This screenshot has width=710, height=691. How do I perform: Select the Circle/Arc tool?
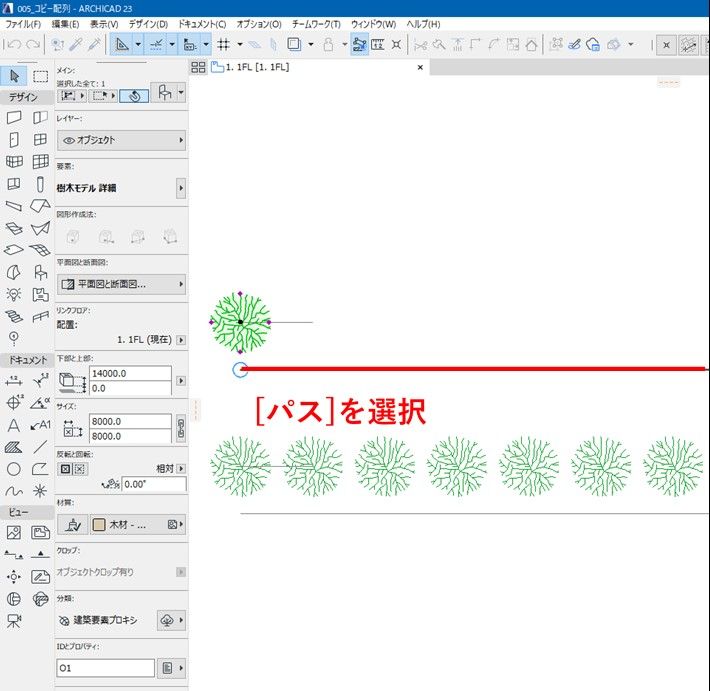point(14,469)
